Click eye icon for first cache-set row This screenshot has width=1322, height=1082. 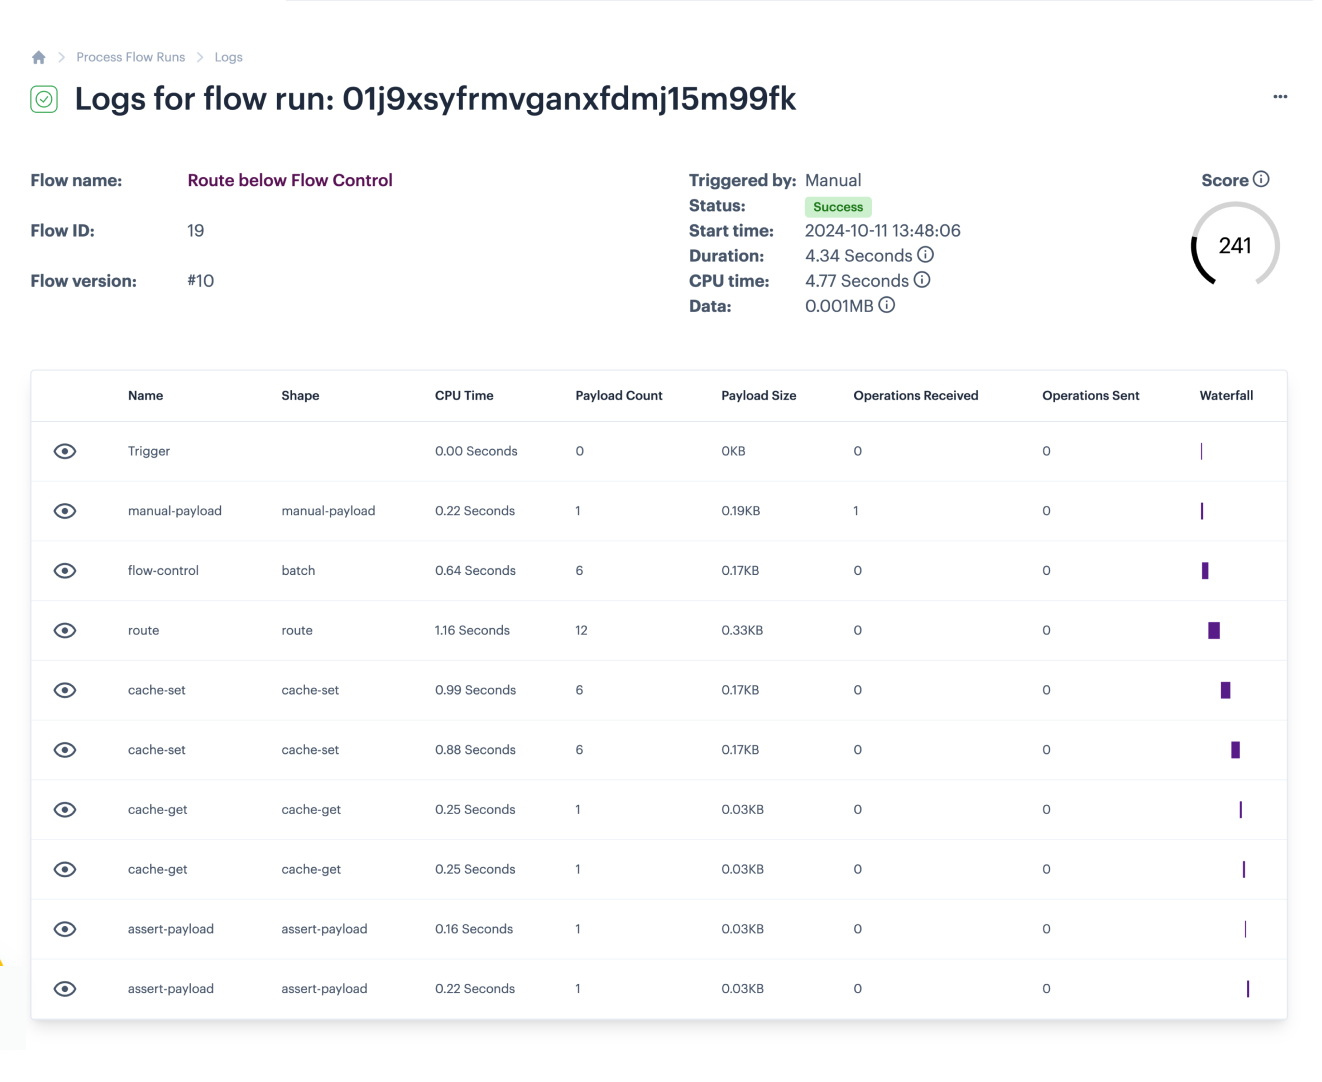pos(65,690)
